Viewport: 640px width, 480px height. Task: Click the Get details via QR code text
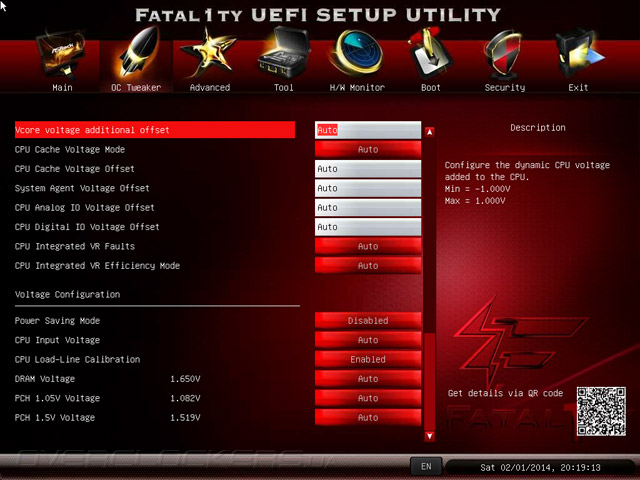coord(505,393)
